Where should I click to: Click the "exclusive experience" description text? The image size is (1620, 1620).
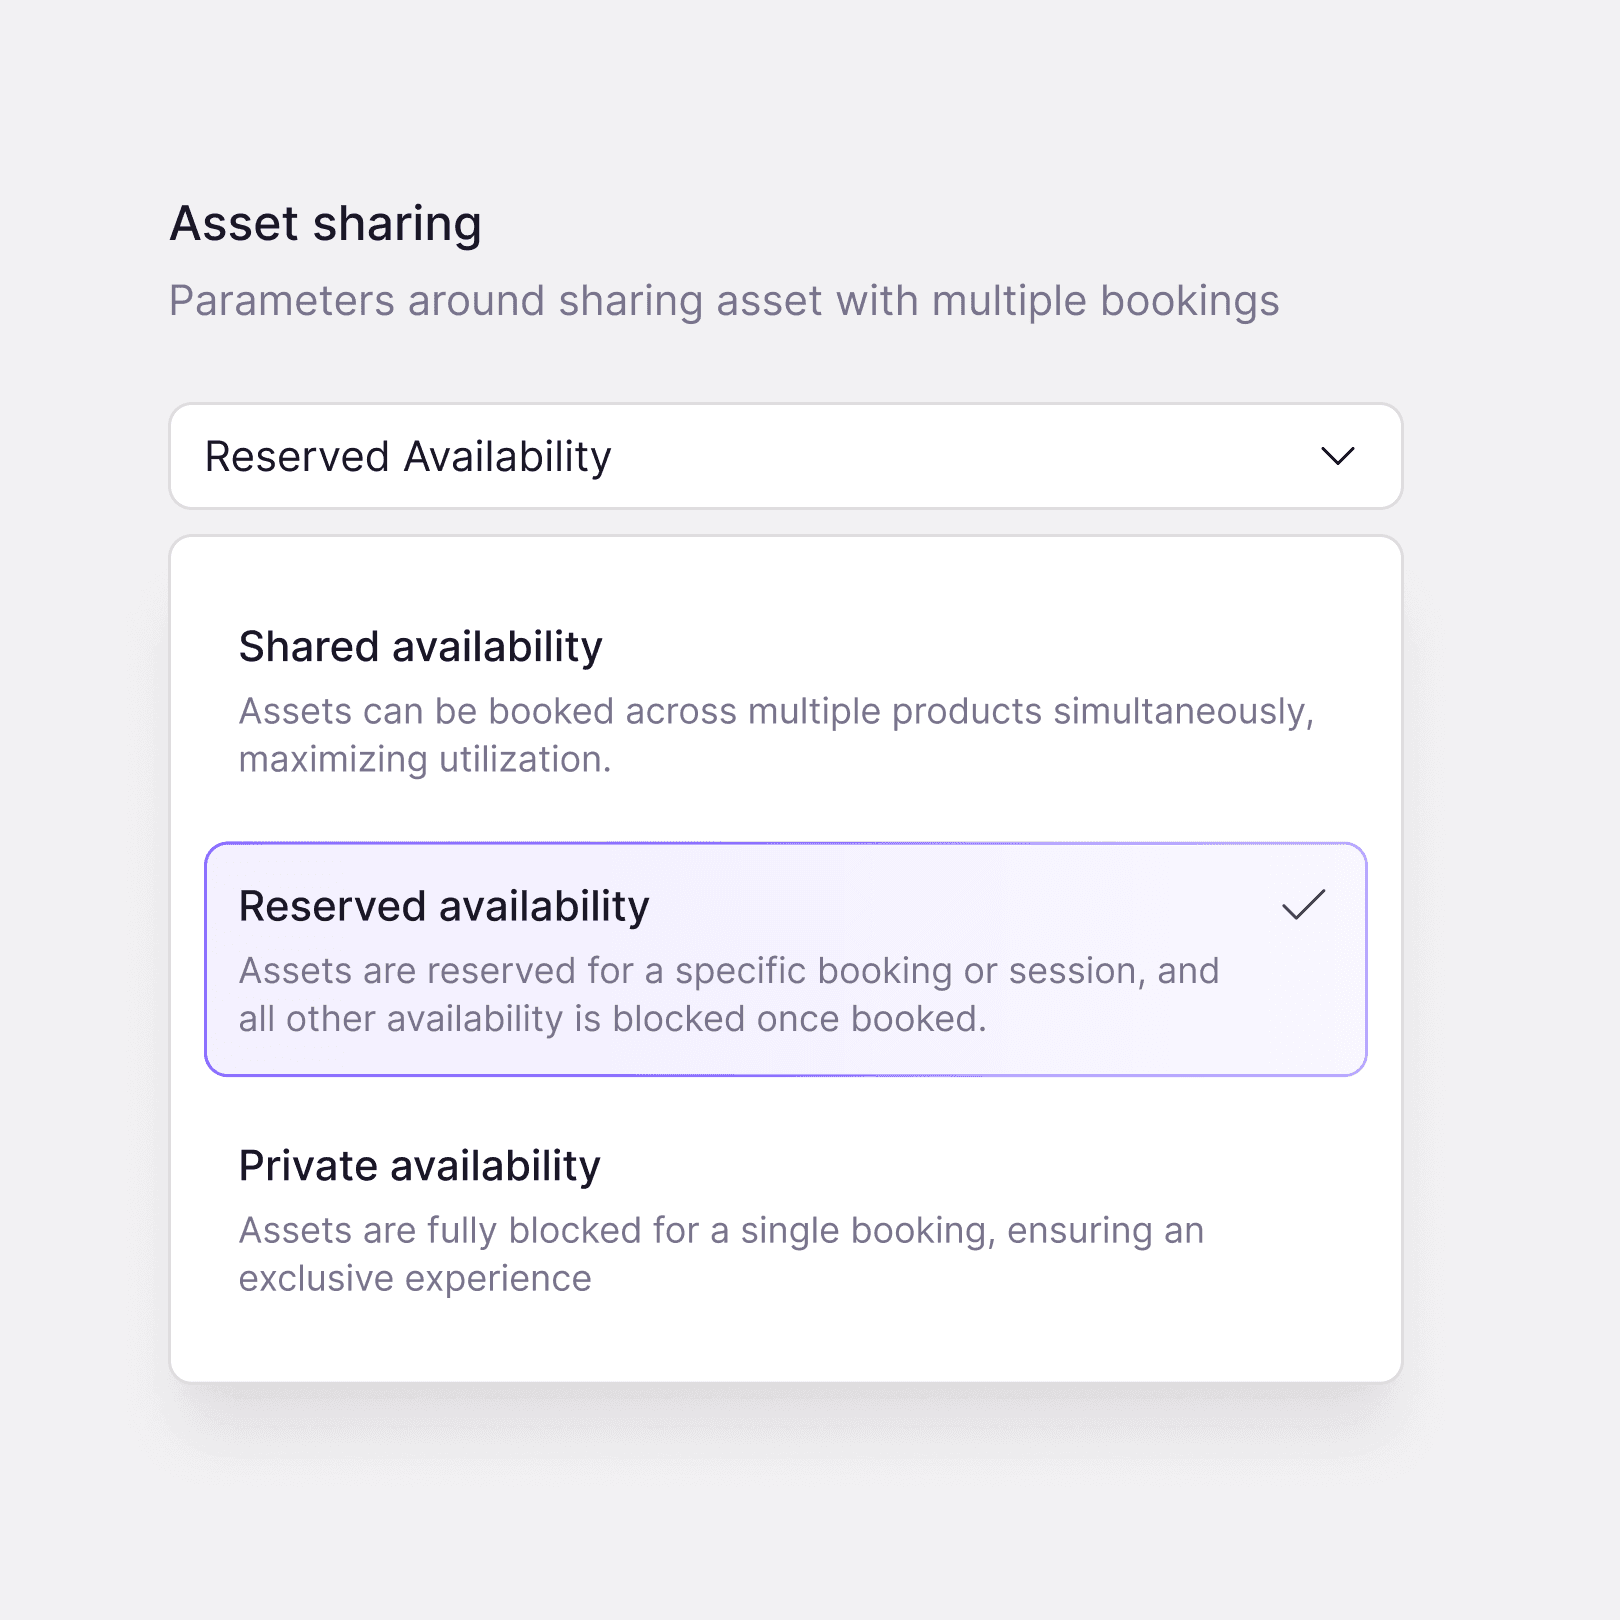pyautogui.click(x=415, y=1279)
